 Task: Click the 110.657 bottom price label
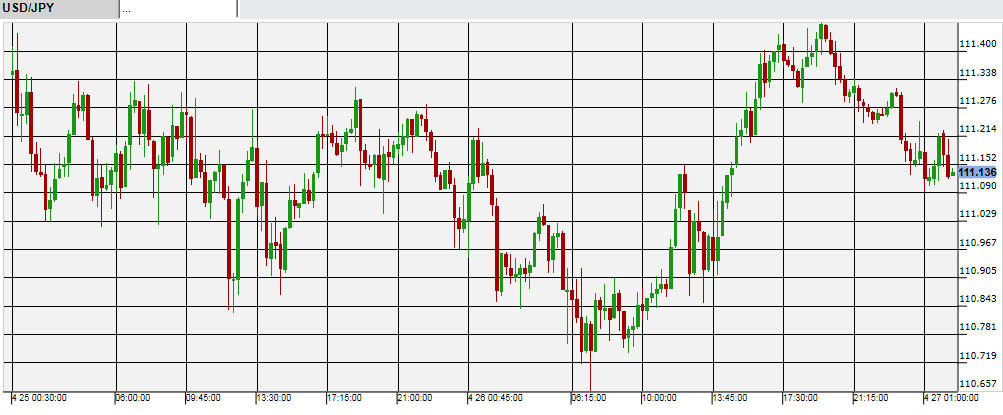click(978, 384)
